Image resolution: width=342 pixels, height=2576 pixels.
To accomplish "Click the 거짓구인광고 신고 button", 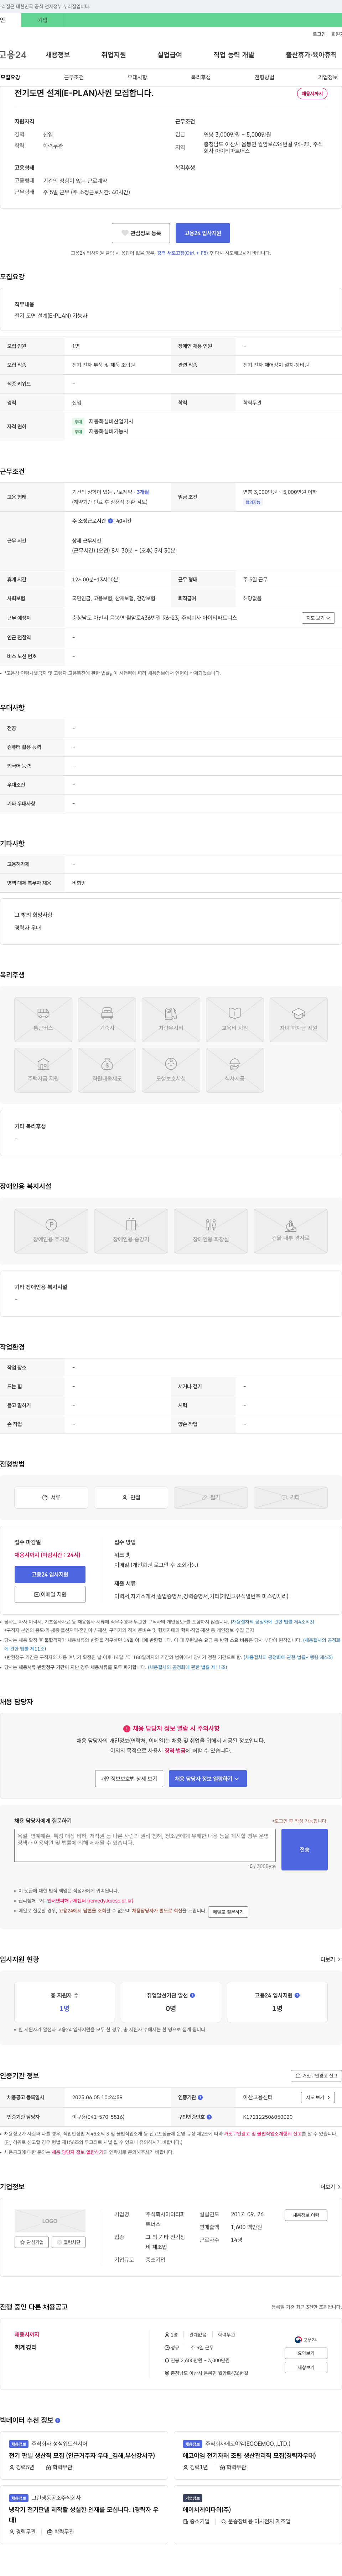I will tap(316, 2076).
